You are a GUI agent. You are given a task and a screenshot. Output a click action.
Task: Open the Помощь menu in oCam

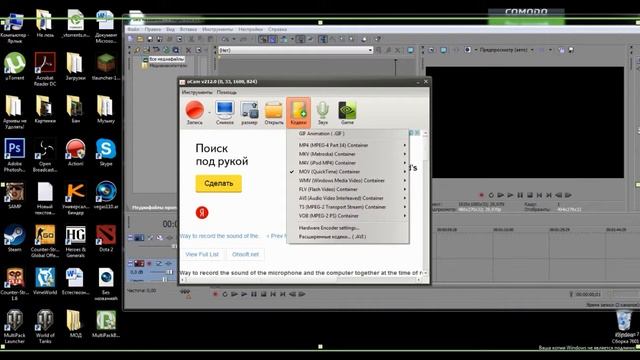(x=226, y=92)
